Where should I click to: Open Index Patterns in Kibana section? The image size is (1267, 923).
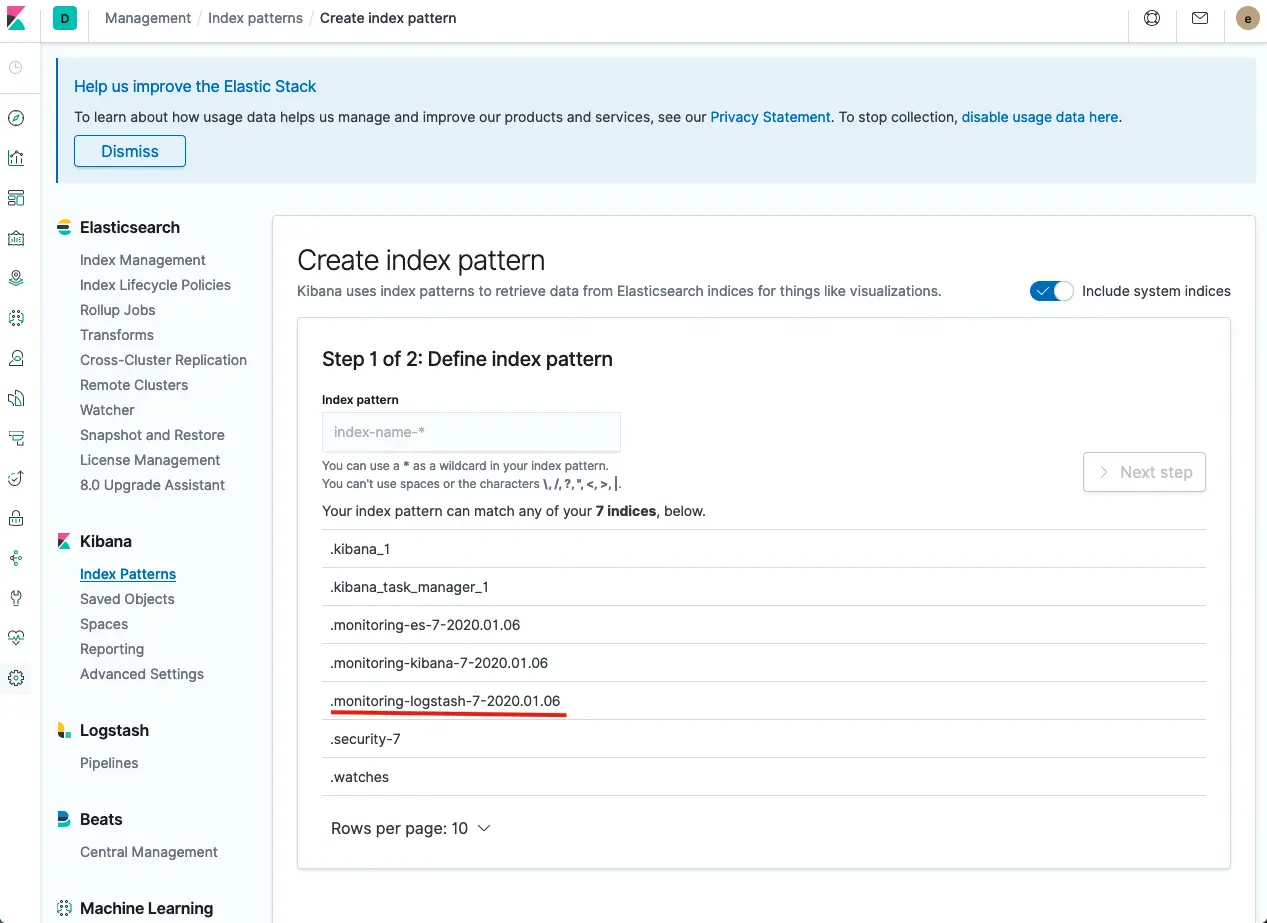tap(128, 574)
